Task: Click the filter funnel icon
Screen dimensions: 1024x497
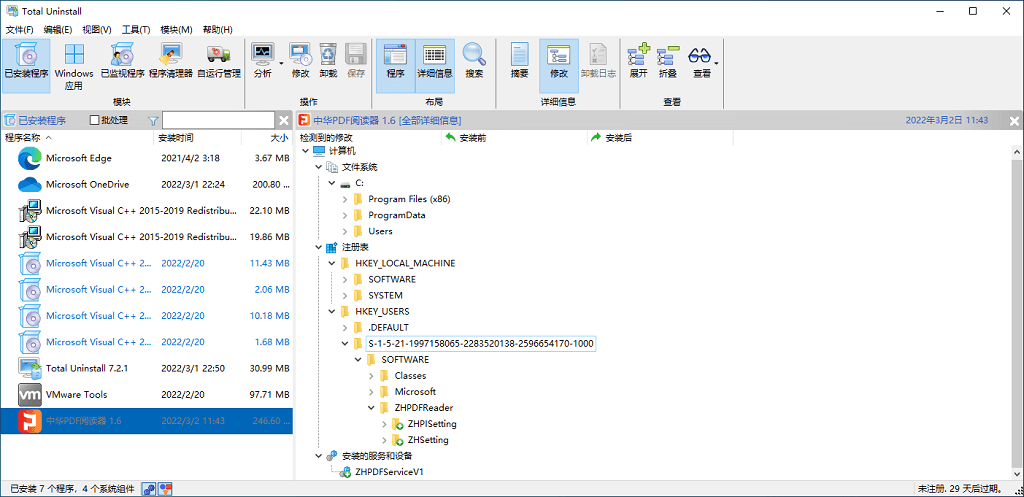Action: tap(153, 120)
